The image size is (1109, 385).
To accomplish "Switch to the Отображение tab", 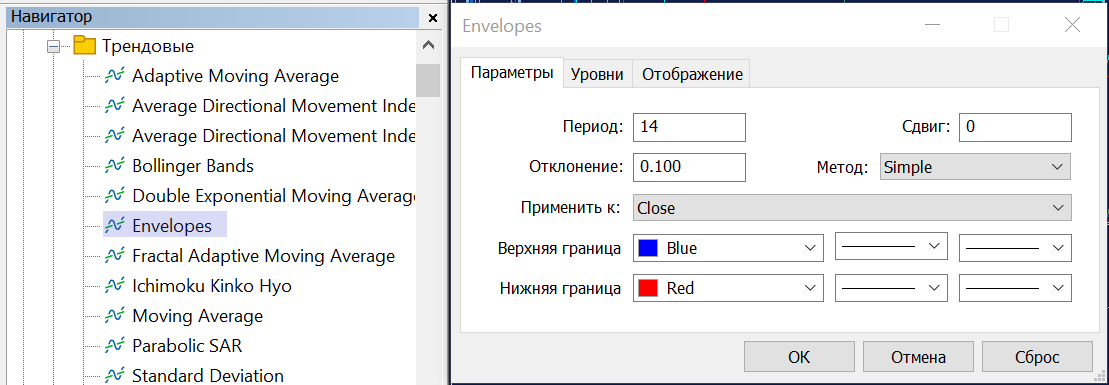I will click(692, 74).
